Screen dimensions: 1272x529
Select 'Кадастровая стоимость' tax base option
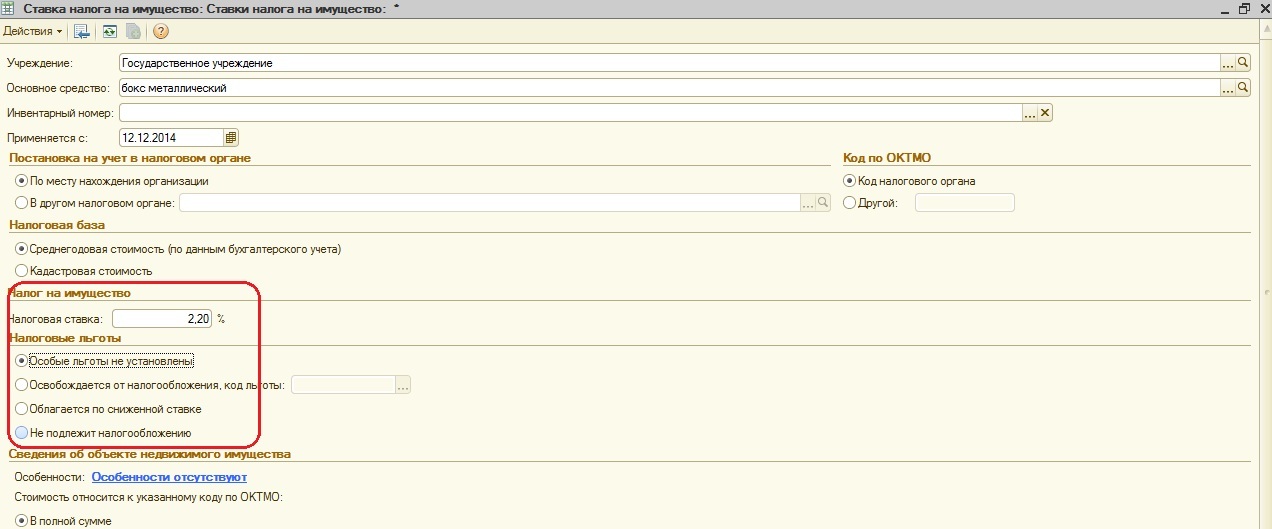(22, 271)
